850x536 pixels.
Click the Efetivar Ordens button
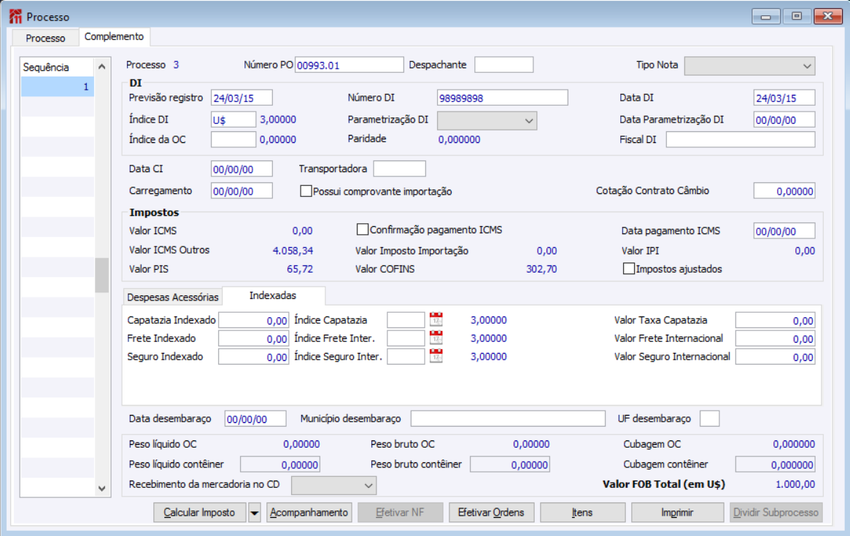pos(491,512)
